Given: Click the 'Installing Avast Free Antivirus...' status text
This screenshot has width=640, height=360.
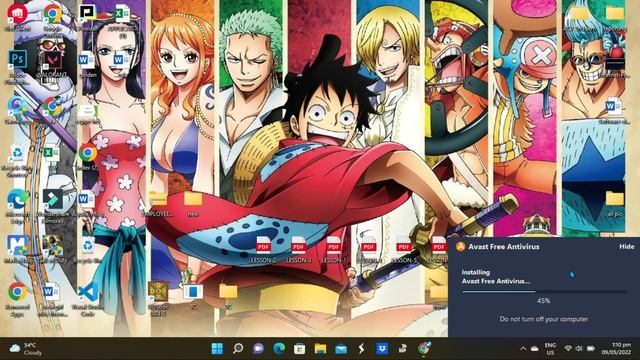Looking at the screenshot, I should [x=496, y=277].
